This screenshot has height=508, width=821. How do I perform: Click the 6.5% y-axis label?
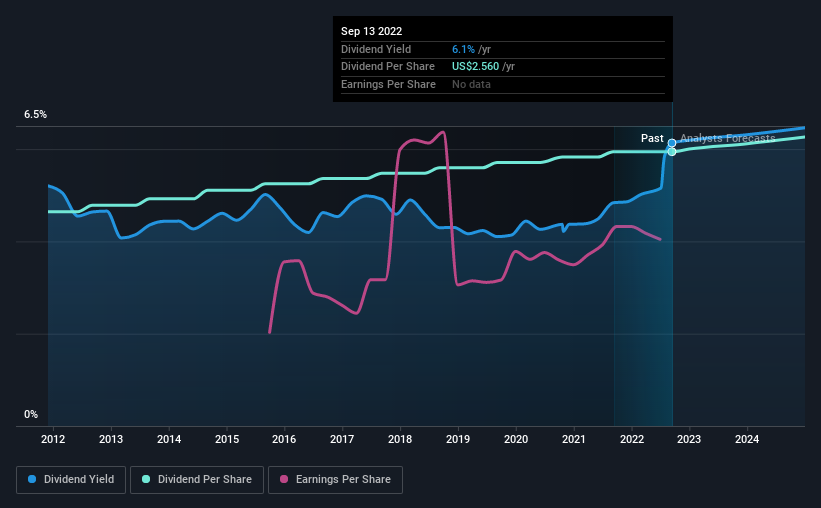(36, 114)
